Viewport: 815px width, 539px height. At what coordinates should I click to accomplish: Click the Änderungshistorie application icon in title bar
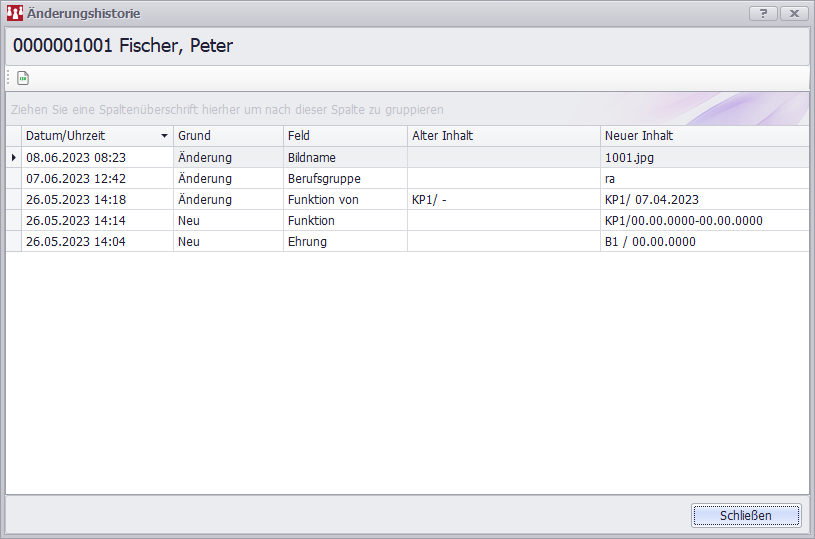[15, 14]
